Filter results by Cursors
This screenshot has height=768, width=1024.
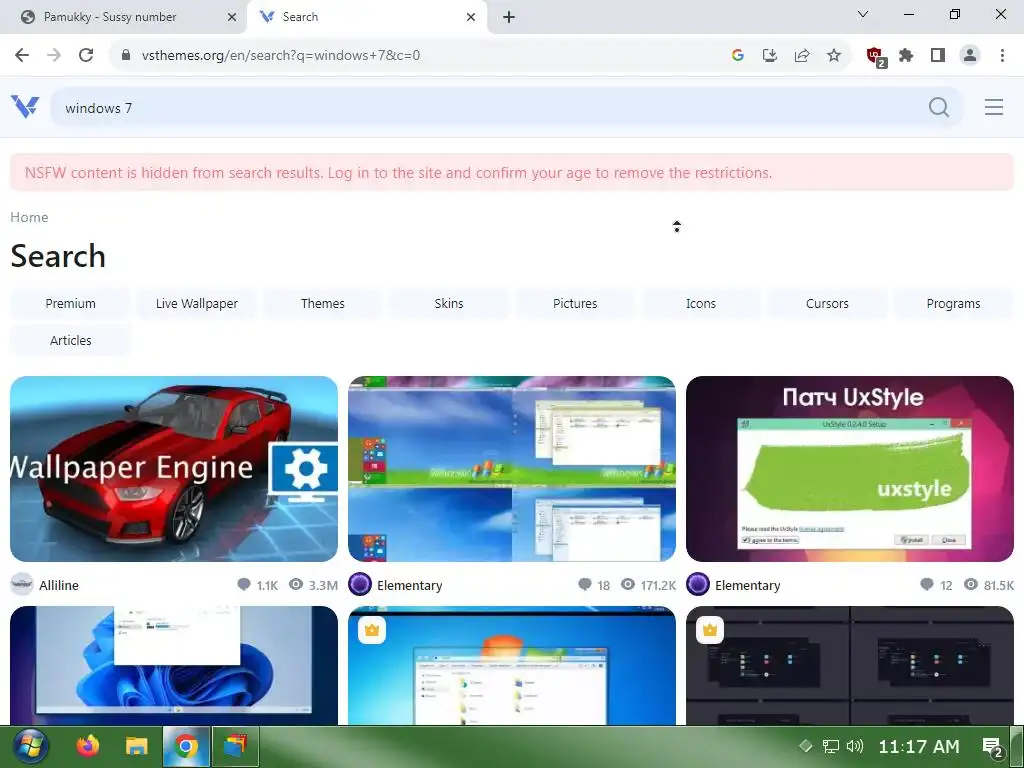tap(827, 303)
